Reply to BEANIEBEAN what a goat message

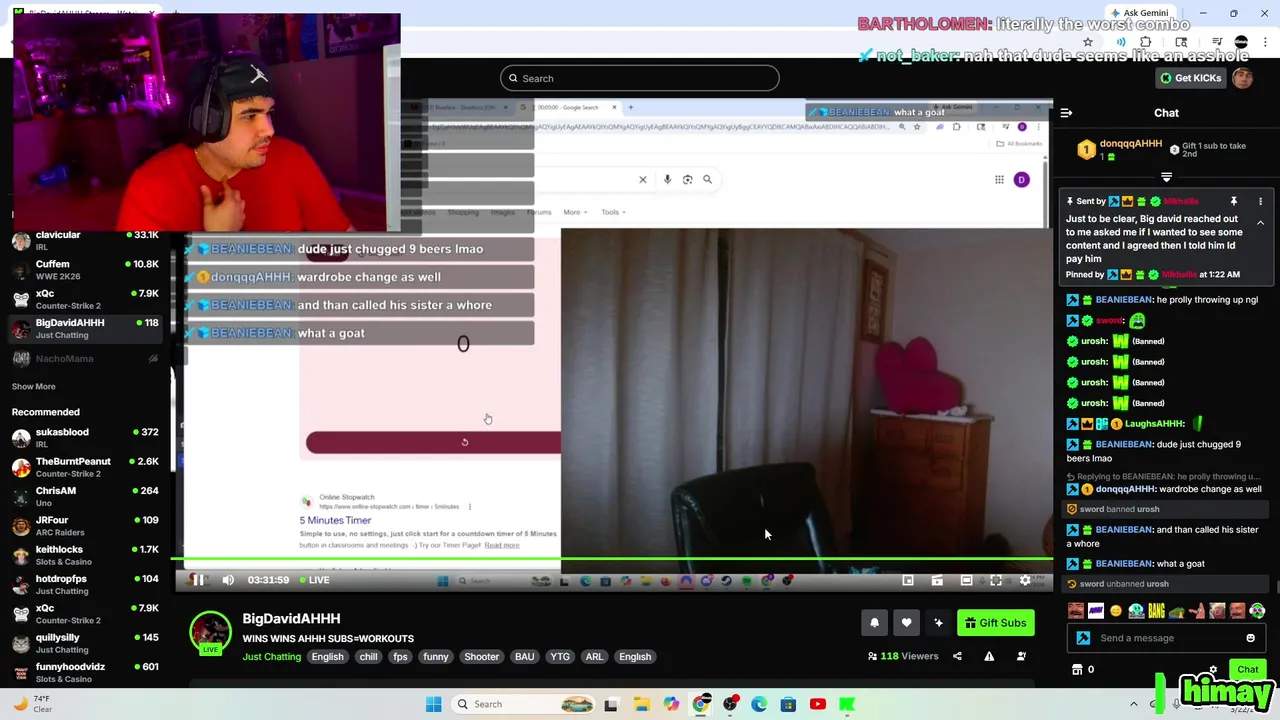1135,564
